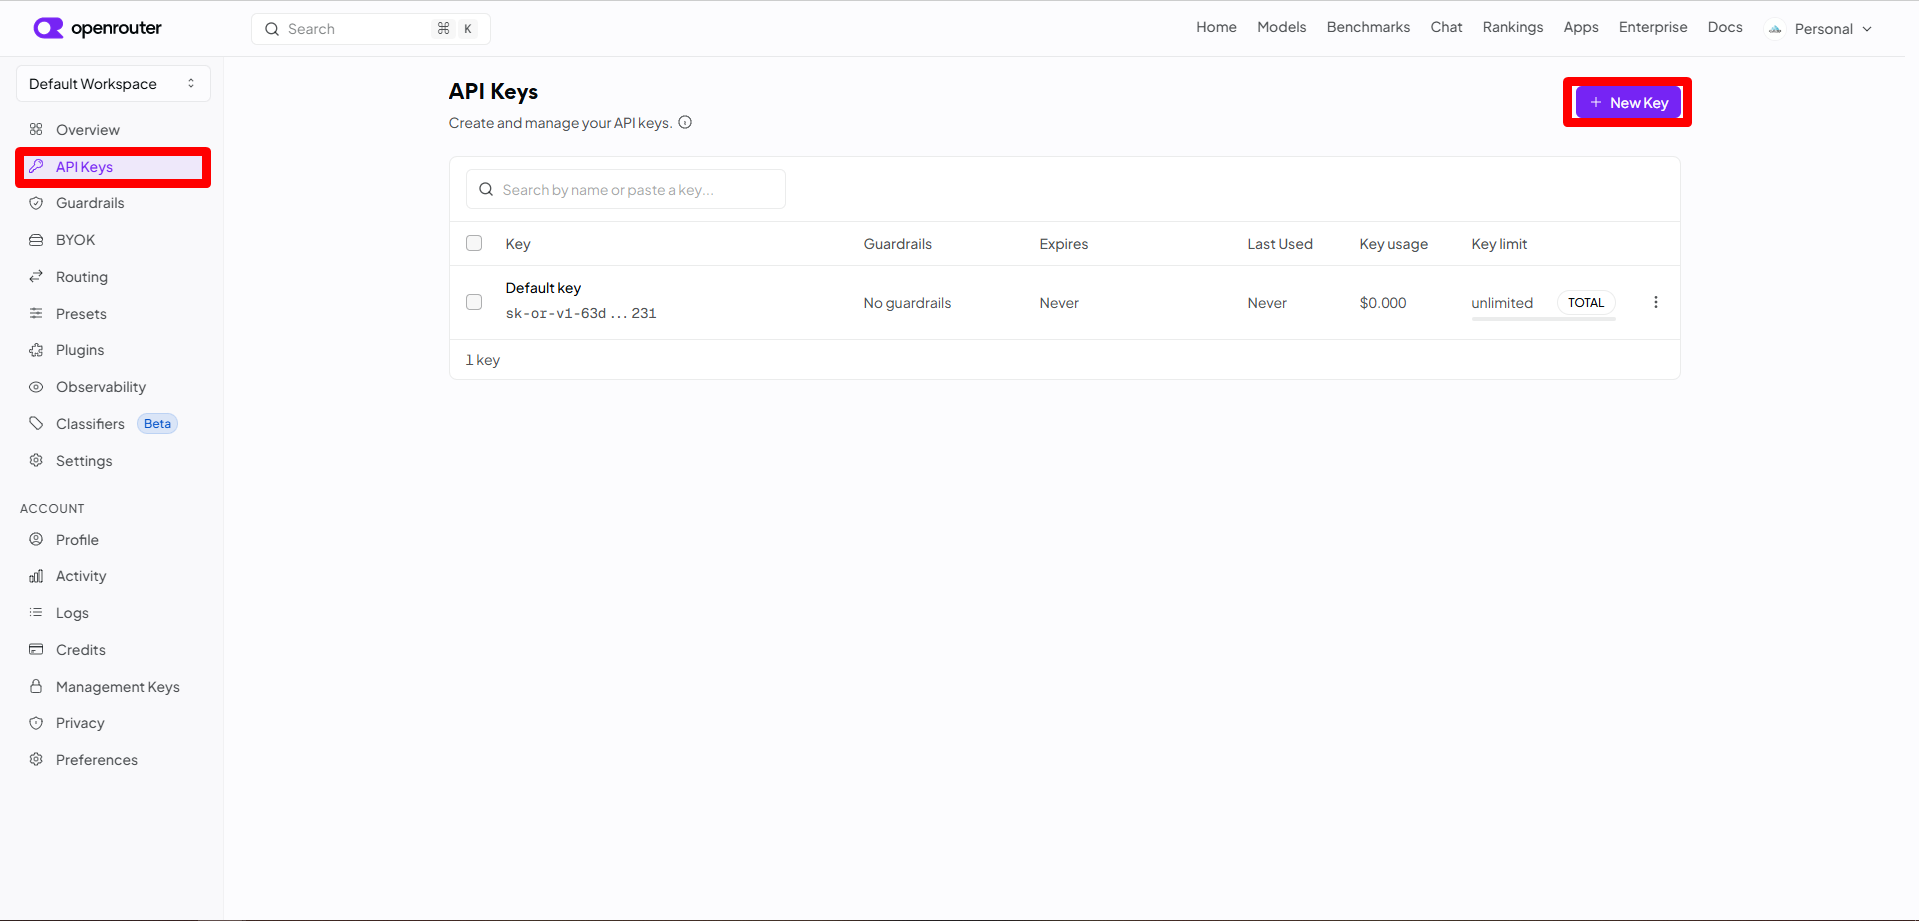Click the Activity bar chart icon
The width and height of the screenshot is (1919, 921).
(x=36, y=576)
